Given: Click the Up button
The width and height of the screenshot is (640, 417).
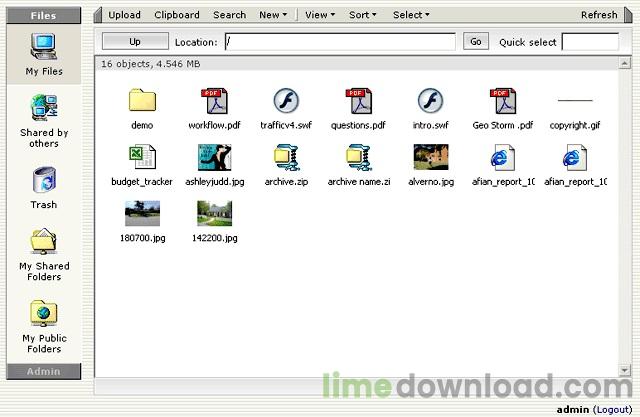Looking at the screenshot, I should pyautogui.click(x=135, y=41).
